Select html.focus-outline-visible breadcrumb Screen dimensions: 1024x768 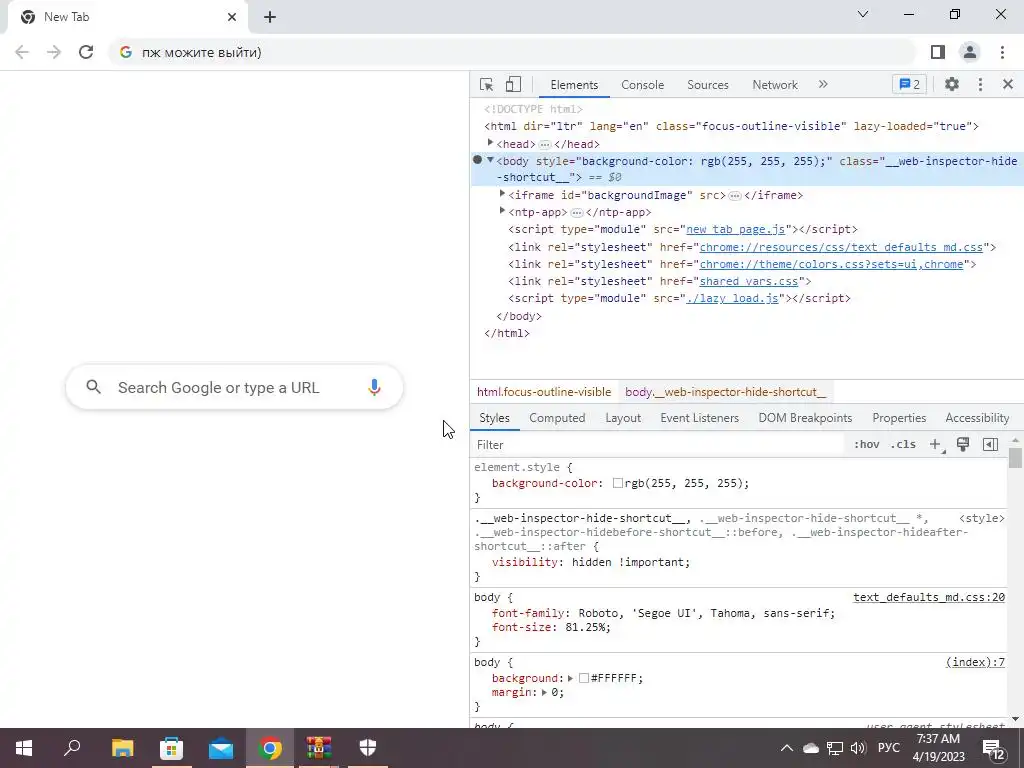tap(544, 392)
